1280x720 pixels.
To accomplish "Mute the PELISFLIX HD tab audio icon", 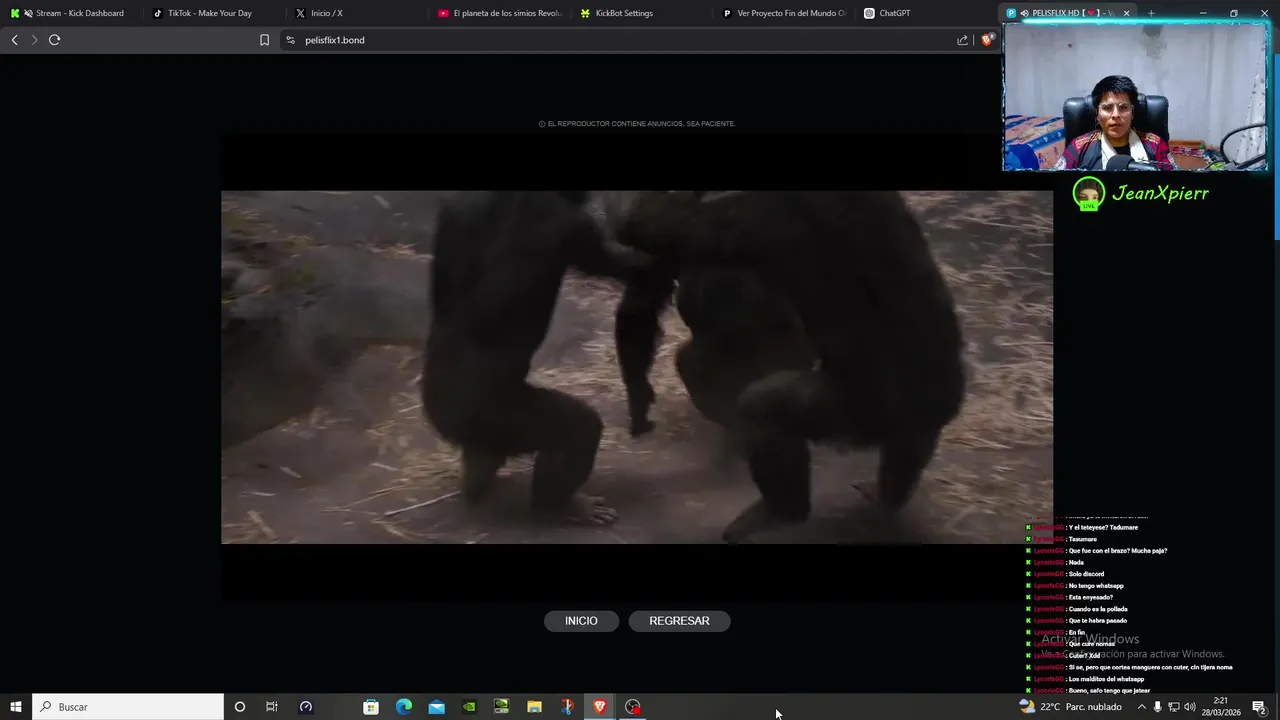I will (x=1024, y=13).
